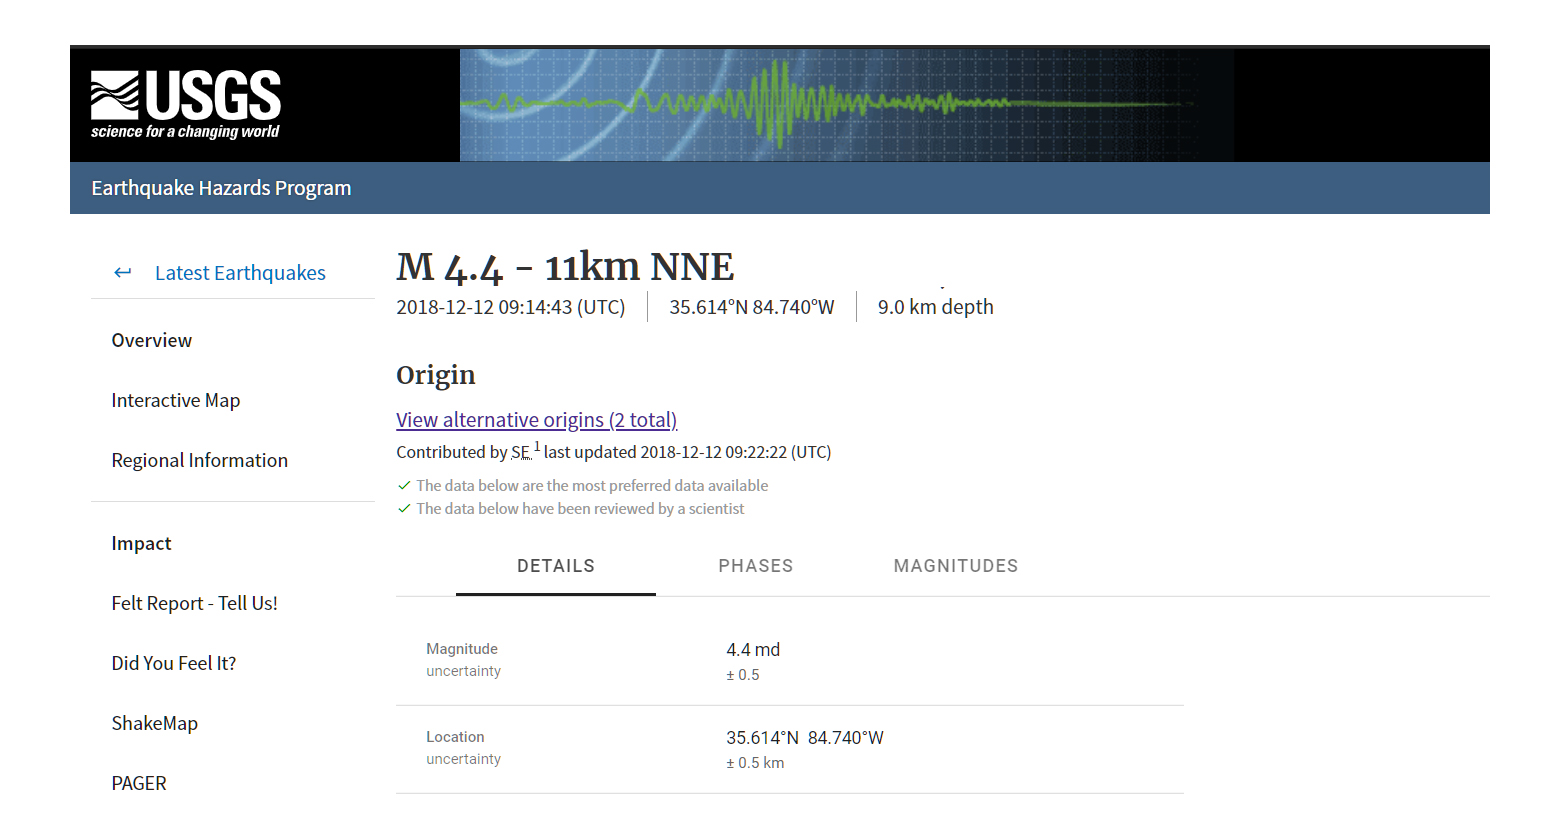Open the Latest Earthquakes link
This screenshot has width=1560, height=840.
coord(240,273)
